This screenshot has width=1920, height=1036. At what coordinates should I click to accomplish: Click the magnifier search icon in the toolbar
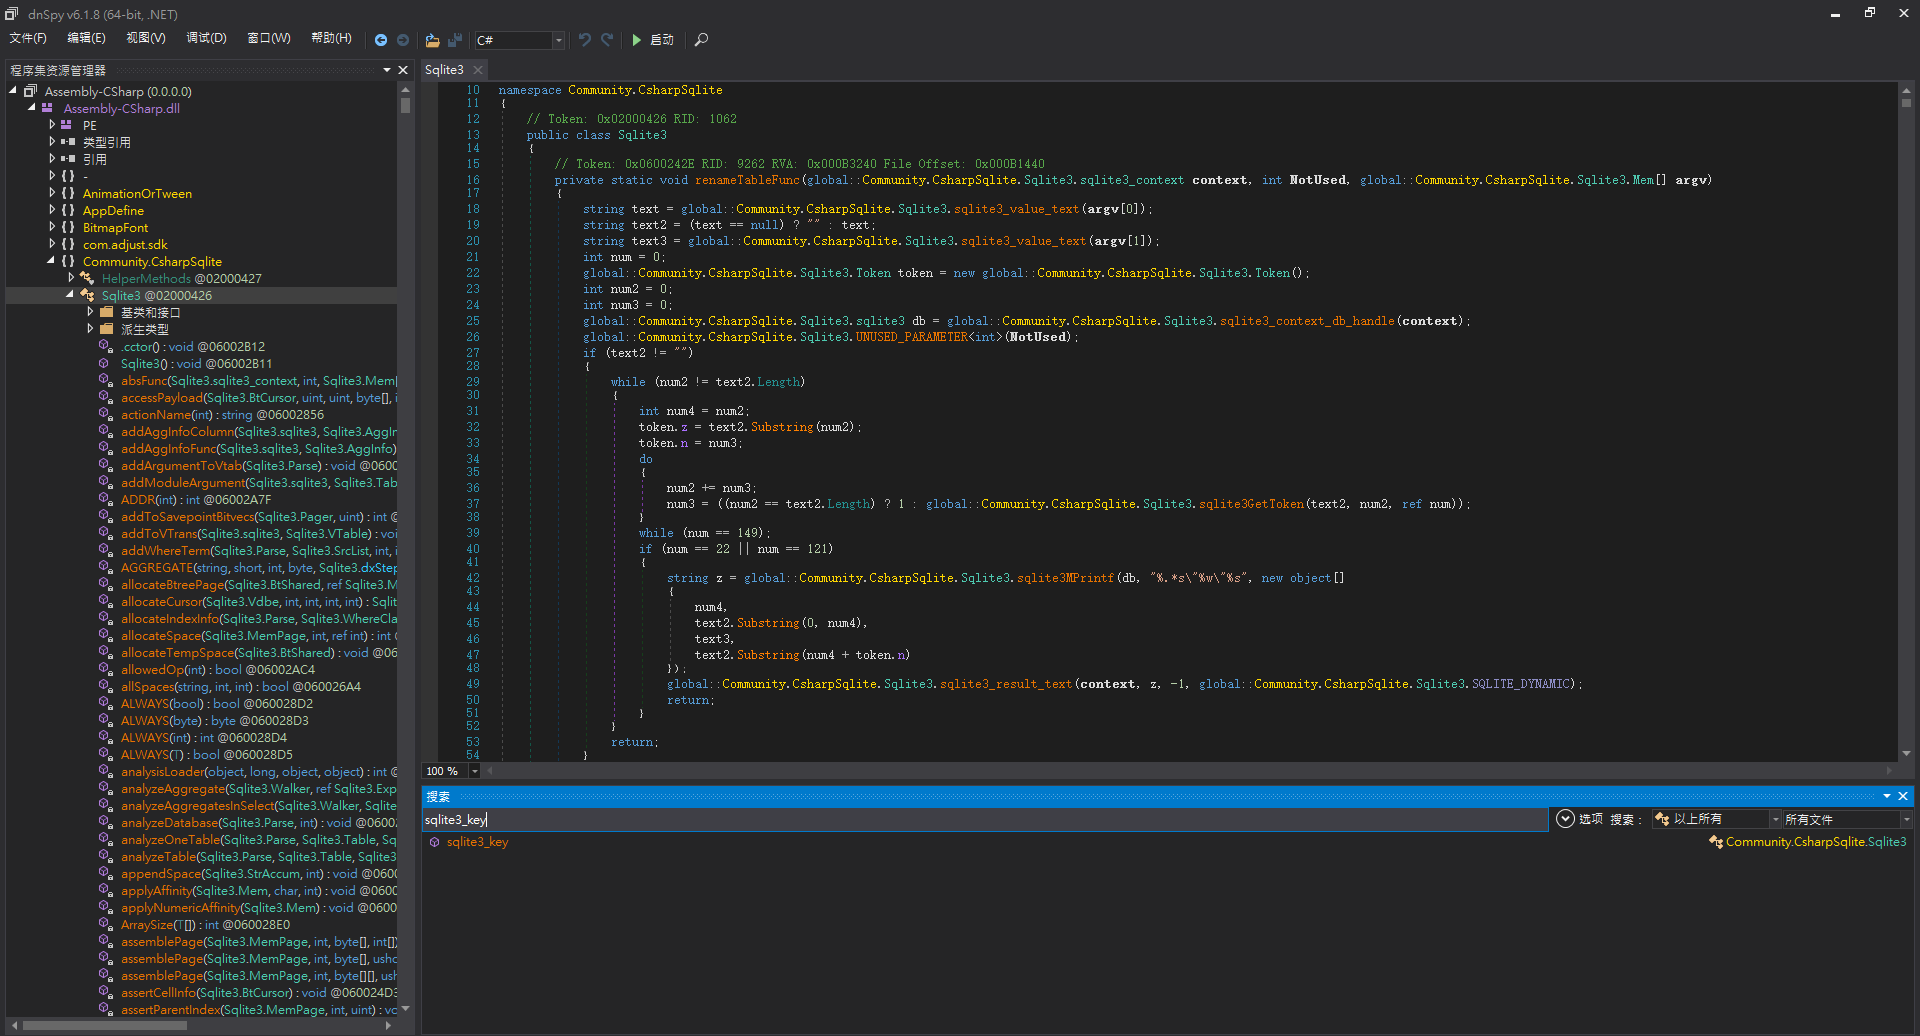(701, 40)
